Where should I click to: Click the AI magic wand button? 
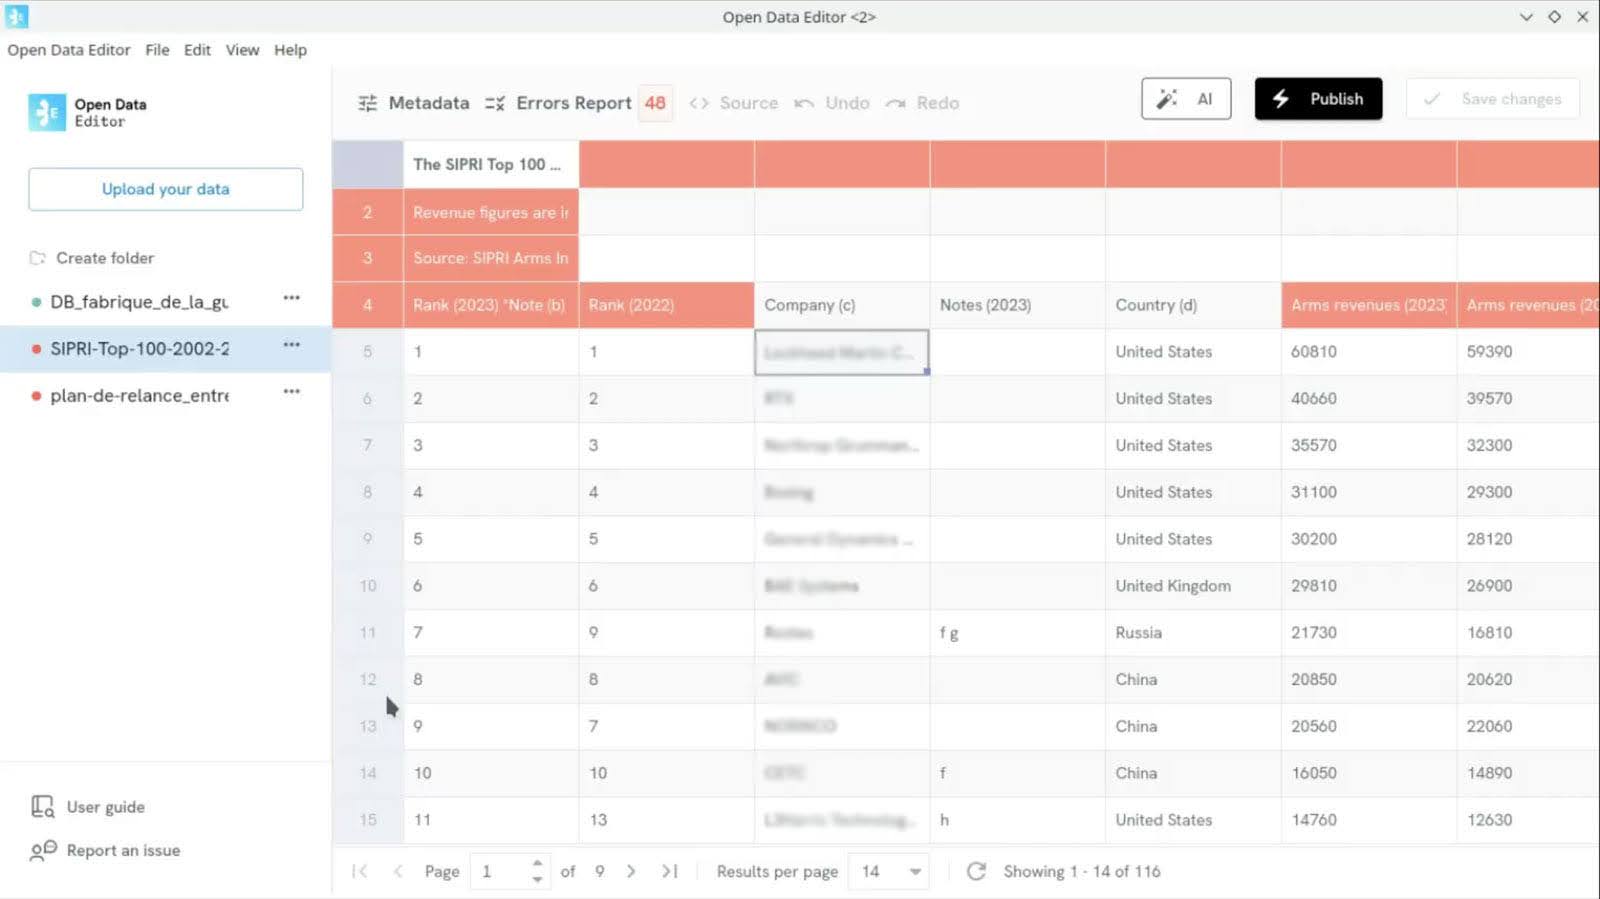(x=1185, y=99)
